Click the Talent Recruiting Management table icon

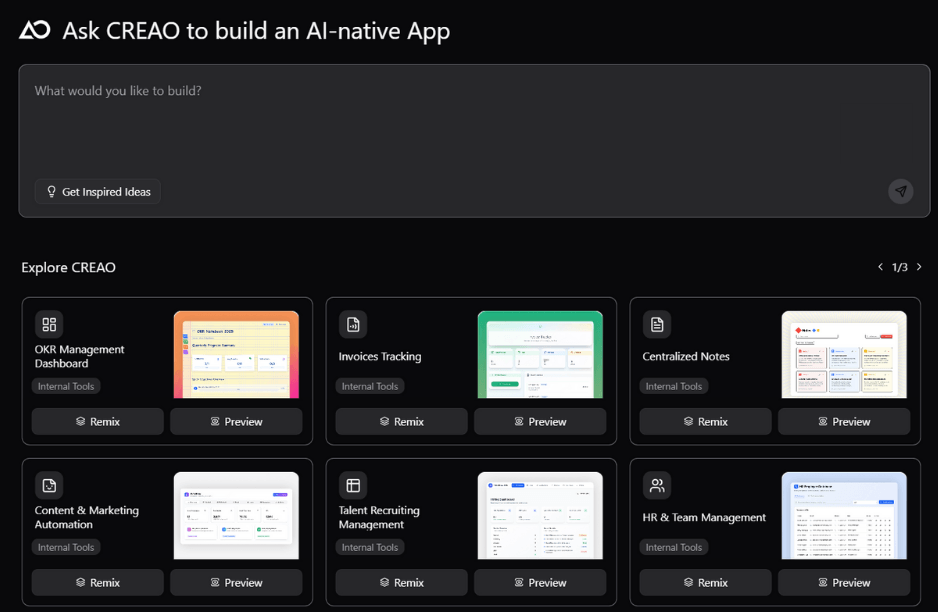pos(352,485)
